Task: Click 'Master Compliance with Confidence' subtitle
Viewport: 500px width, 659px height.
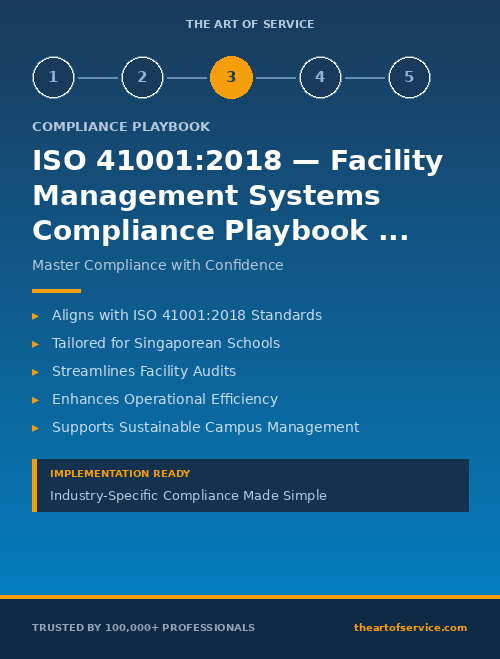Action: click(158, 265)
